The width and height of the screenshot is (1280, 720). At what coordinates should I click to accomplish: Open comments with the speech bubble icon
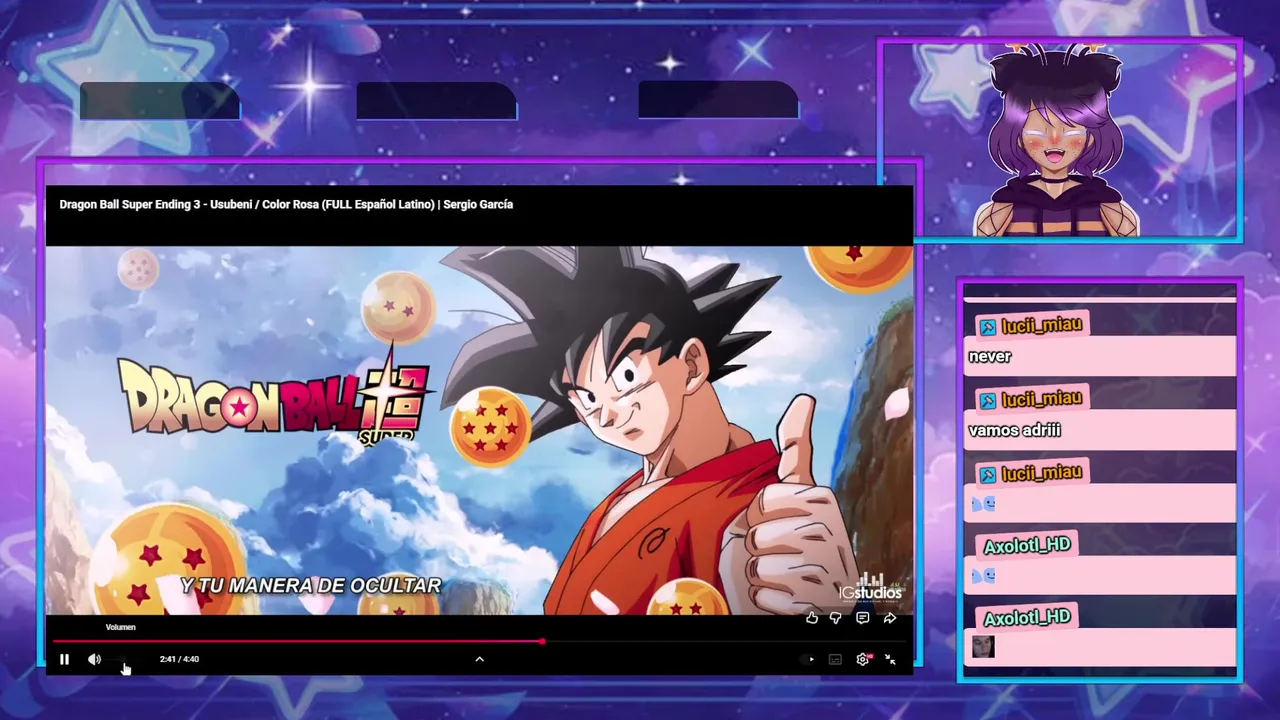(862, 618)
